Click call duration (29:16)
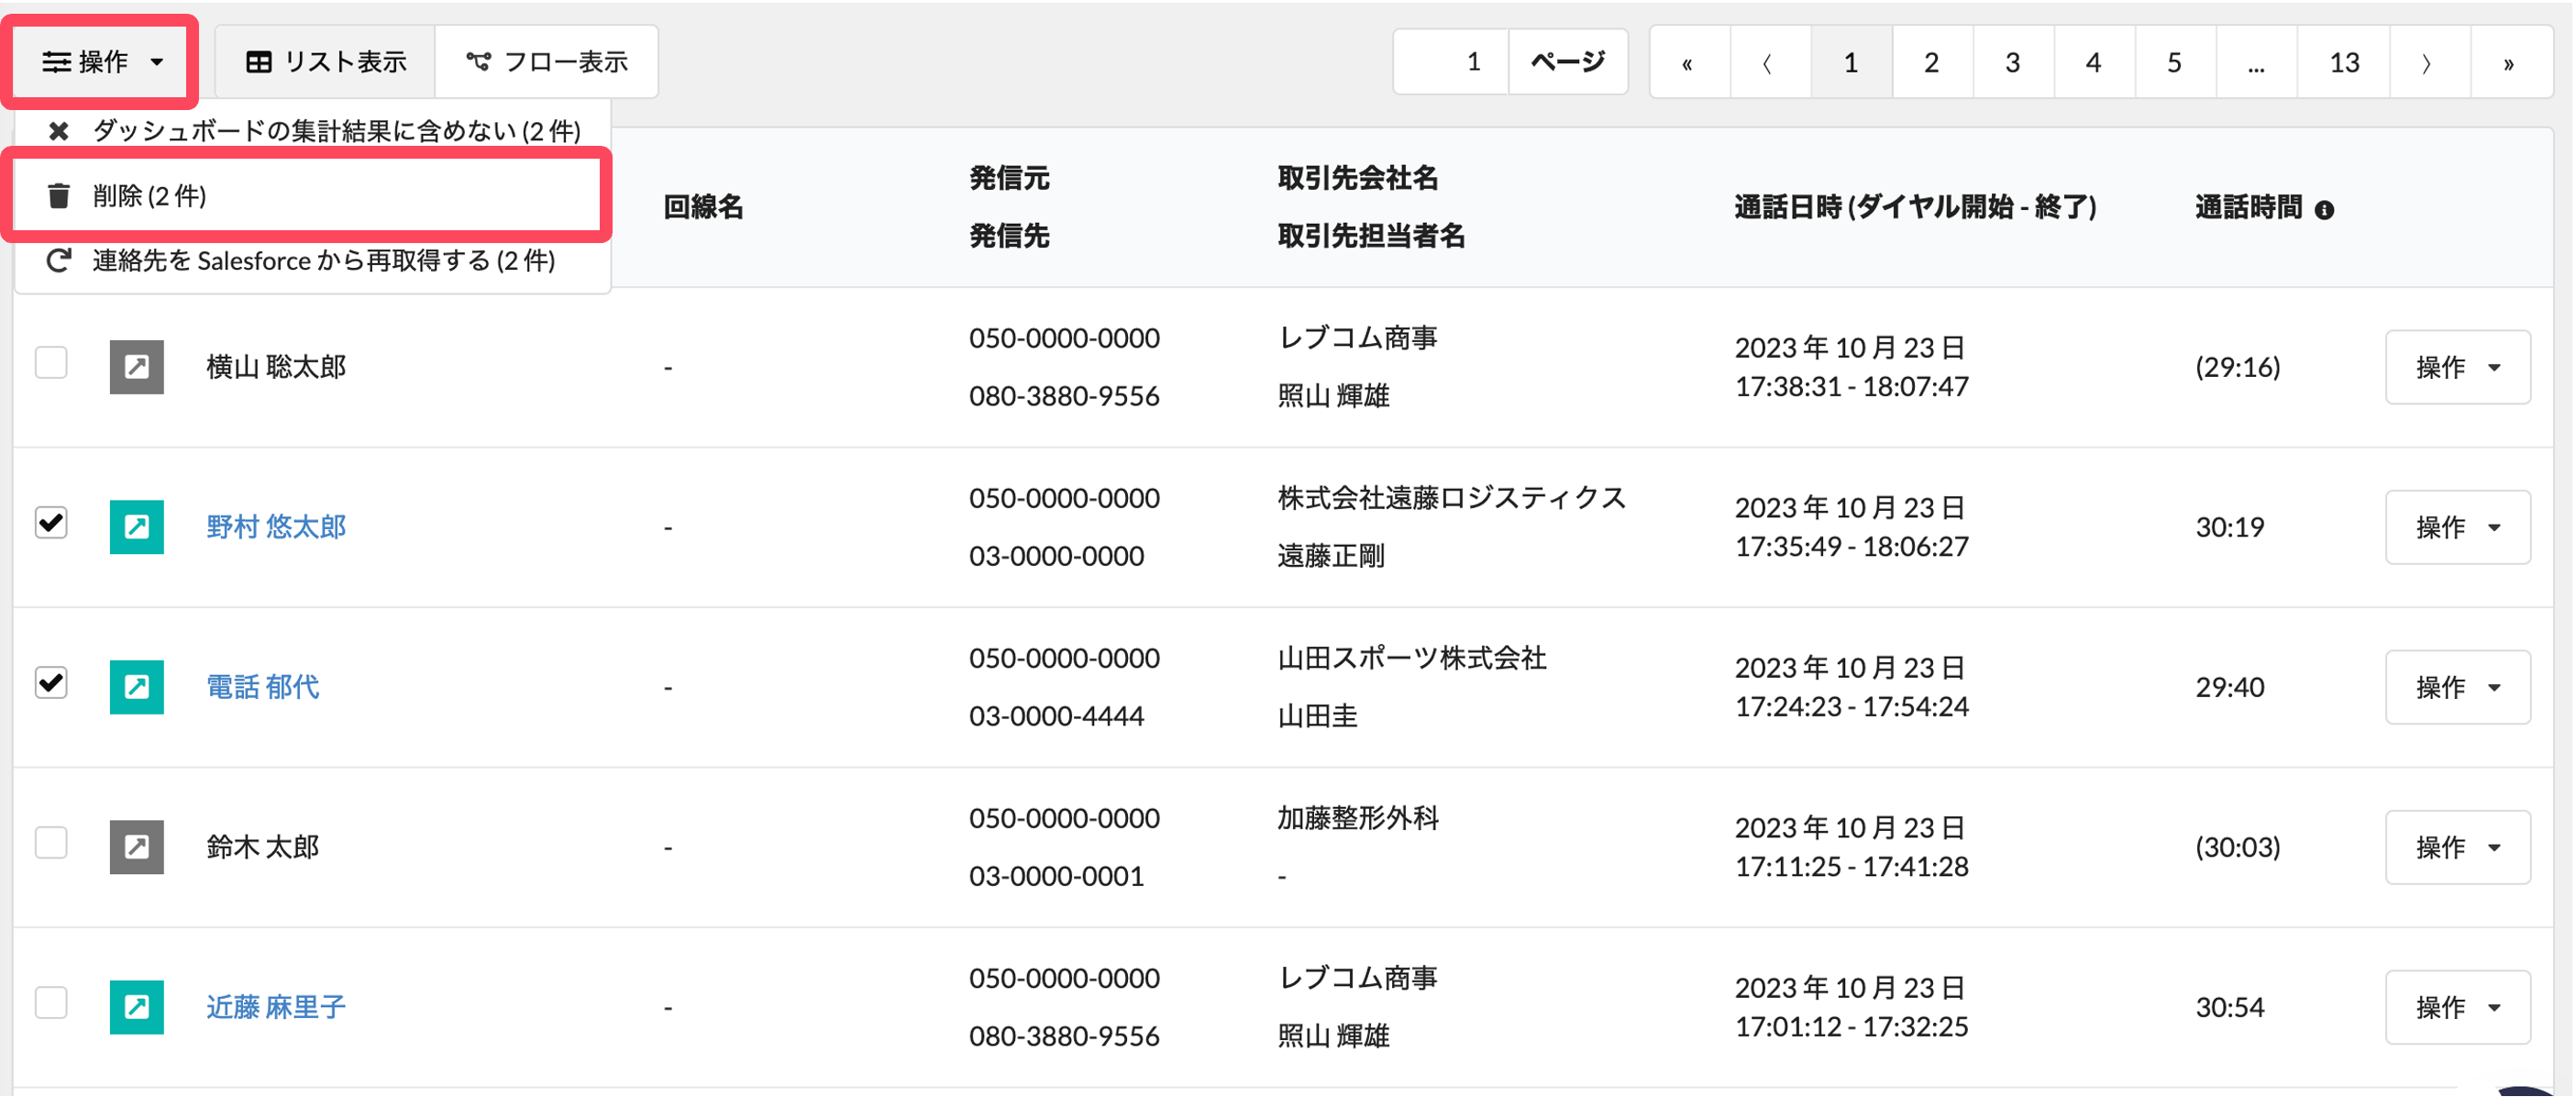Screen dimensions: 2576x1097 2238,367
